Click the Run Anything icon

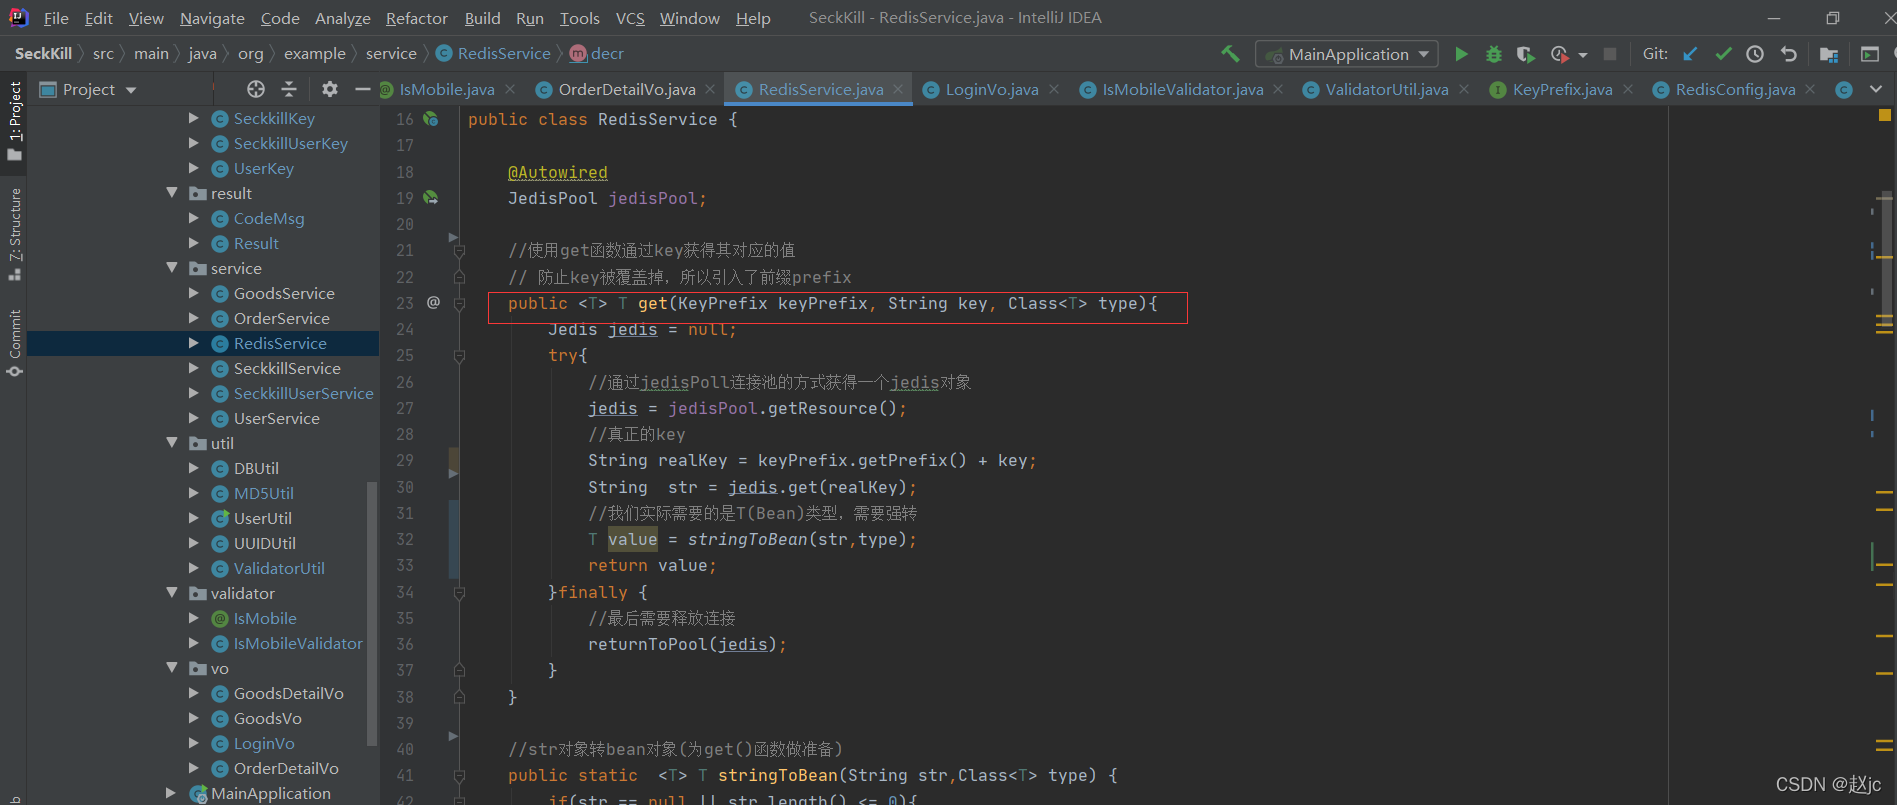click(x=1870, y=54)
